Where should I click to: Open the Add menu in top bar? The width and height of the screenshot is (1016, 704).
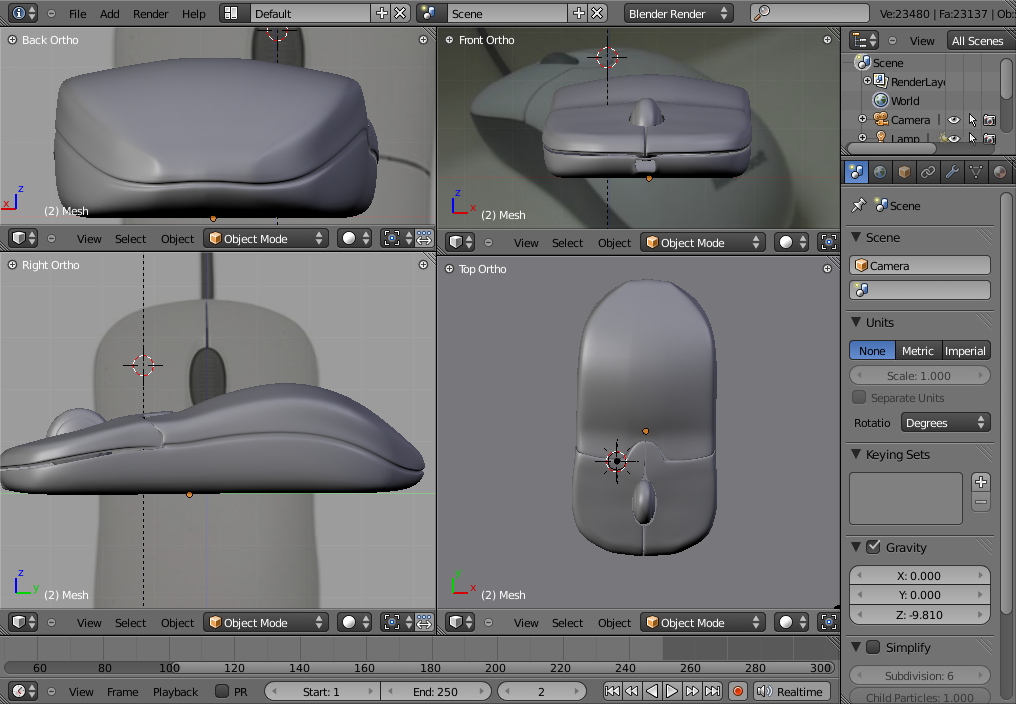click(x=110, y=13)
